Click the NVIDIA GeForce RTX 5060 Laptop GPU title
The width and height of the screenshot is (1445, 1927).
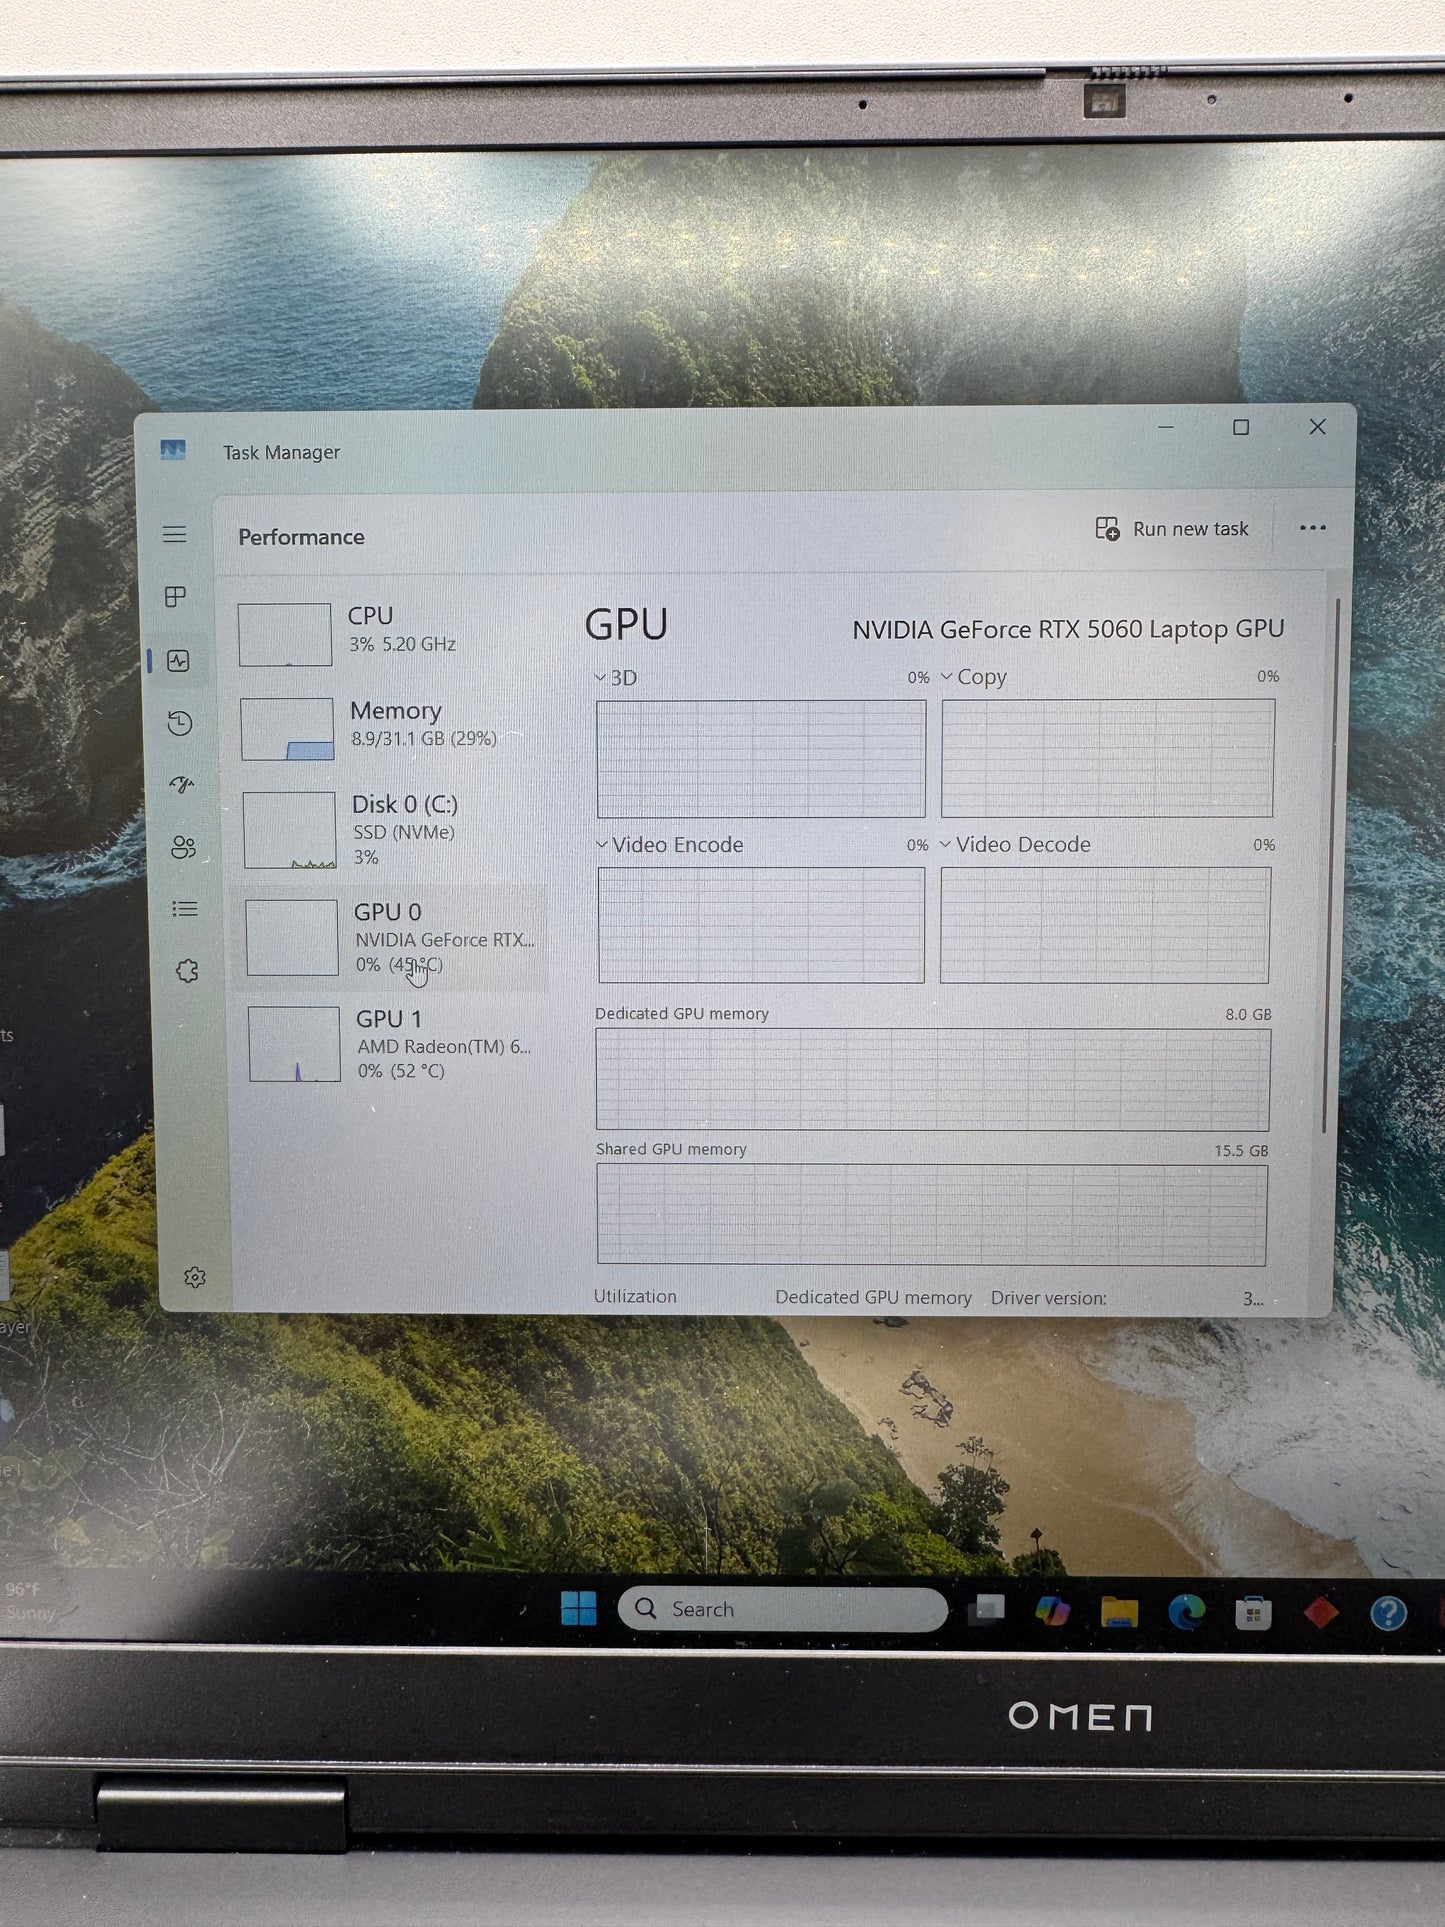(x=1068, y=629)
